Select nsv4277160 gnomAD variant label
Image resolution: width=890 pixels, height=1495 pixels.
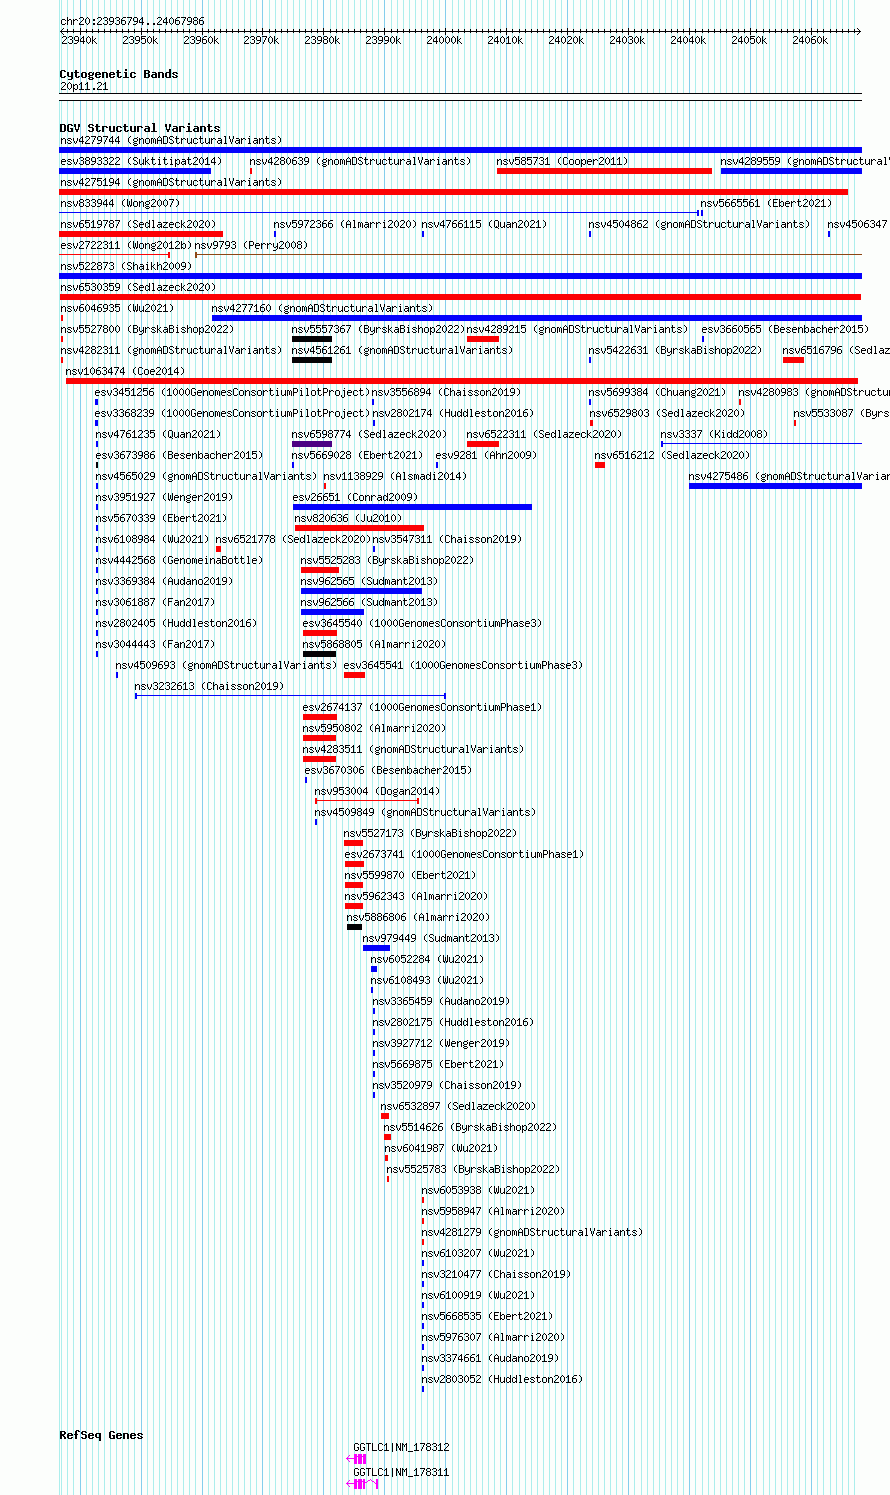[x=323, y=308]
